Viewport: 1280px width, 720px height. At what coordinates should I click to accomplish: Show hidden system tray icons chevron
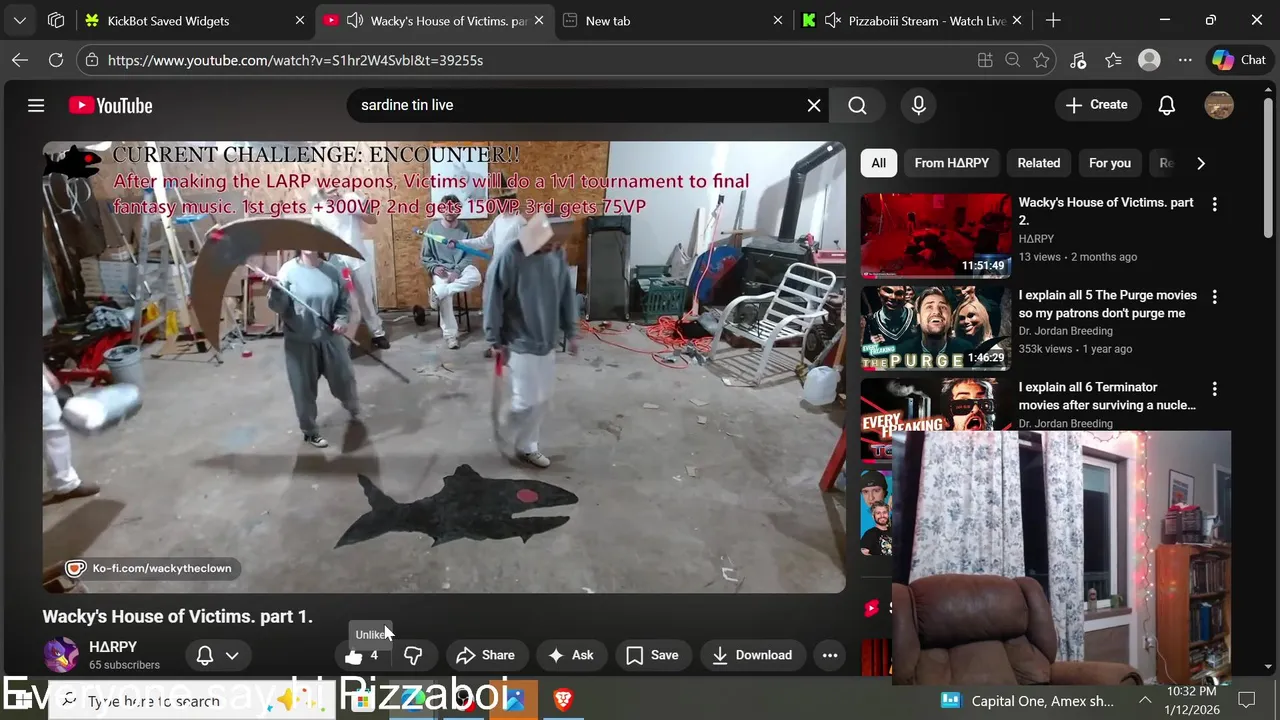1145,700
